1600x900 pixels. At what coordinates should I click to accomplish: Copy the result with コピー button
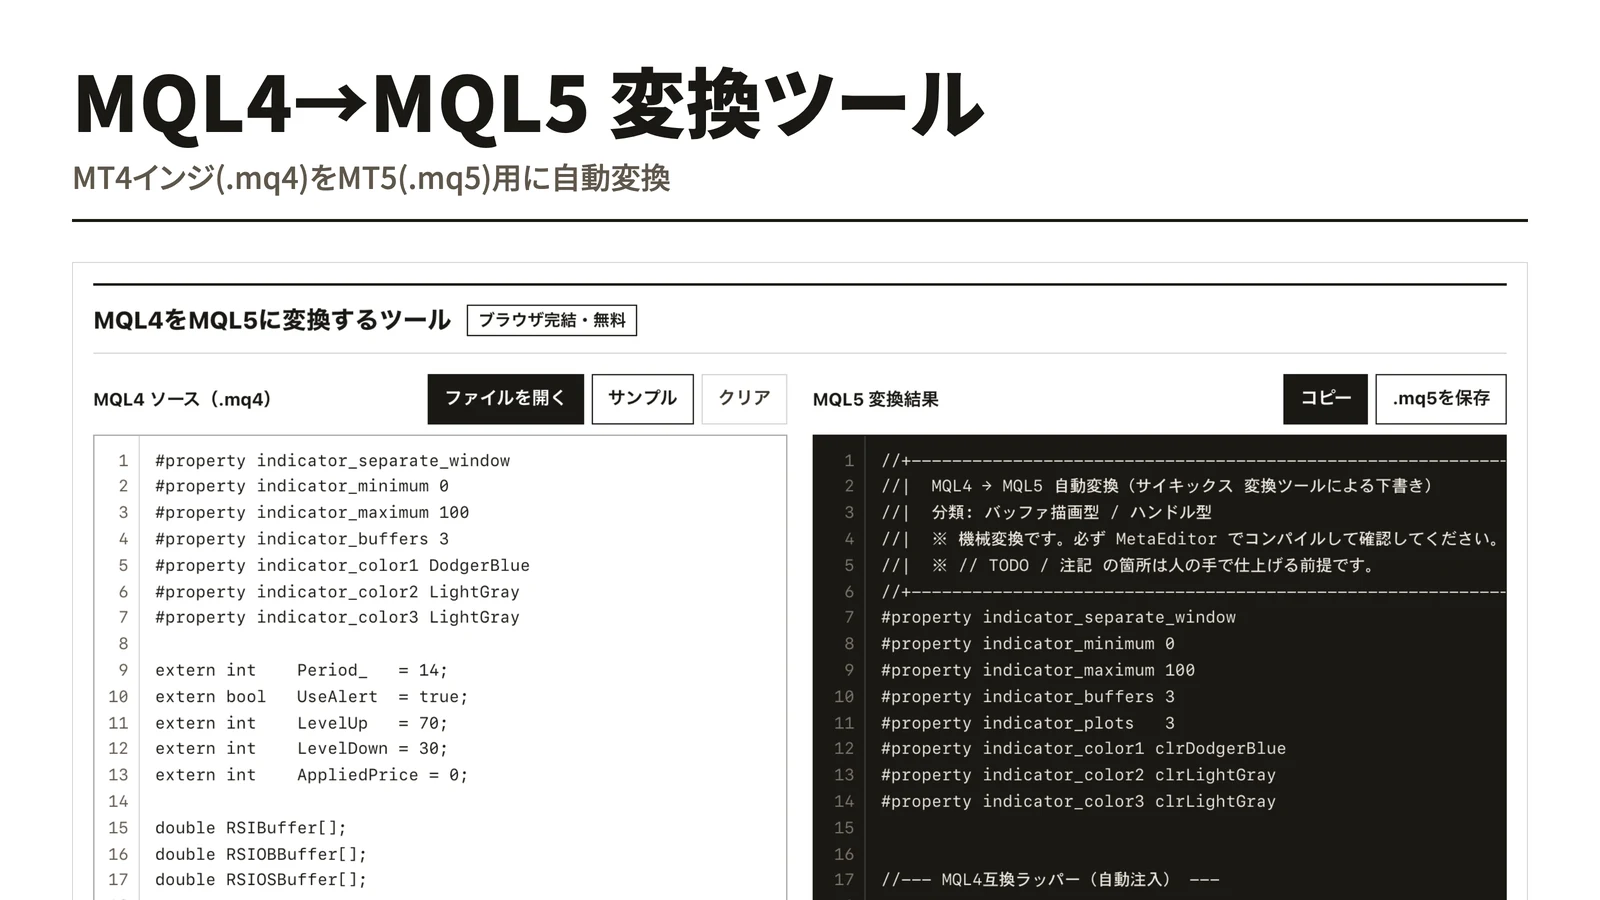[x=1325, y=399]
